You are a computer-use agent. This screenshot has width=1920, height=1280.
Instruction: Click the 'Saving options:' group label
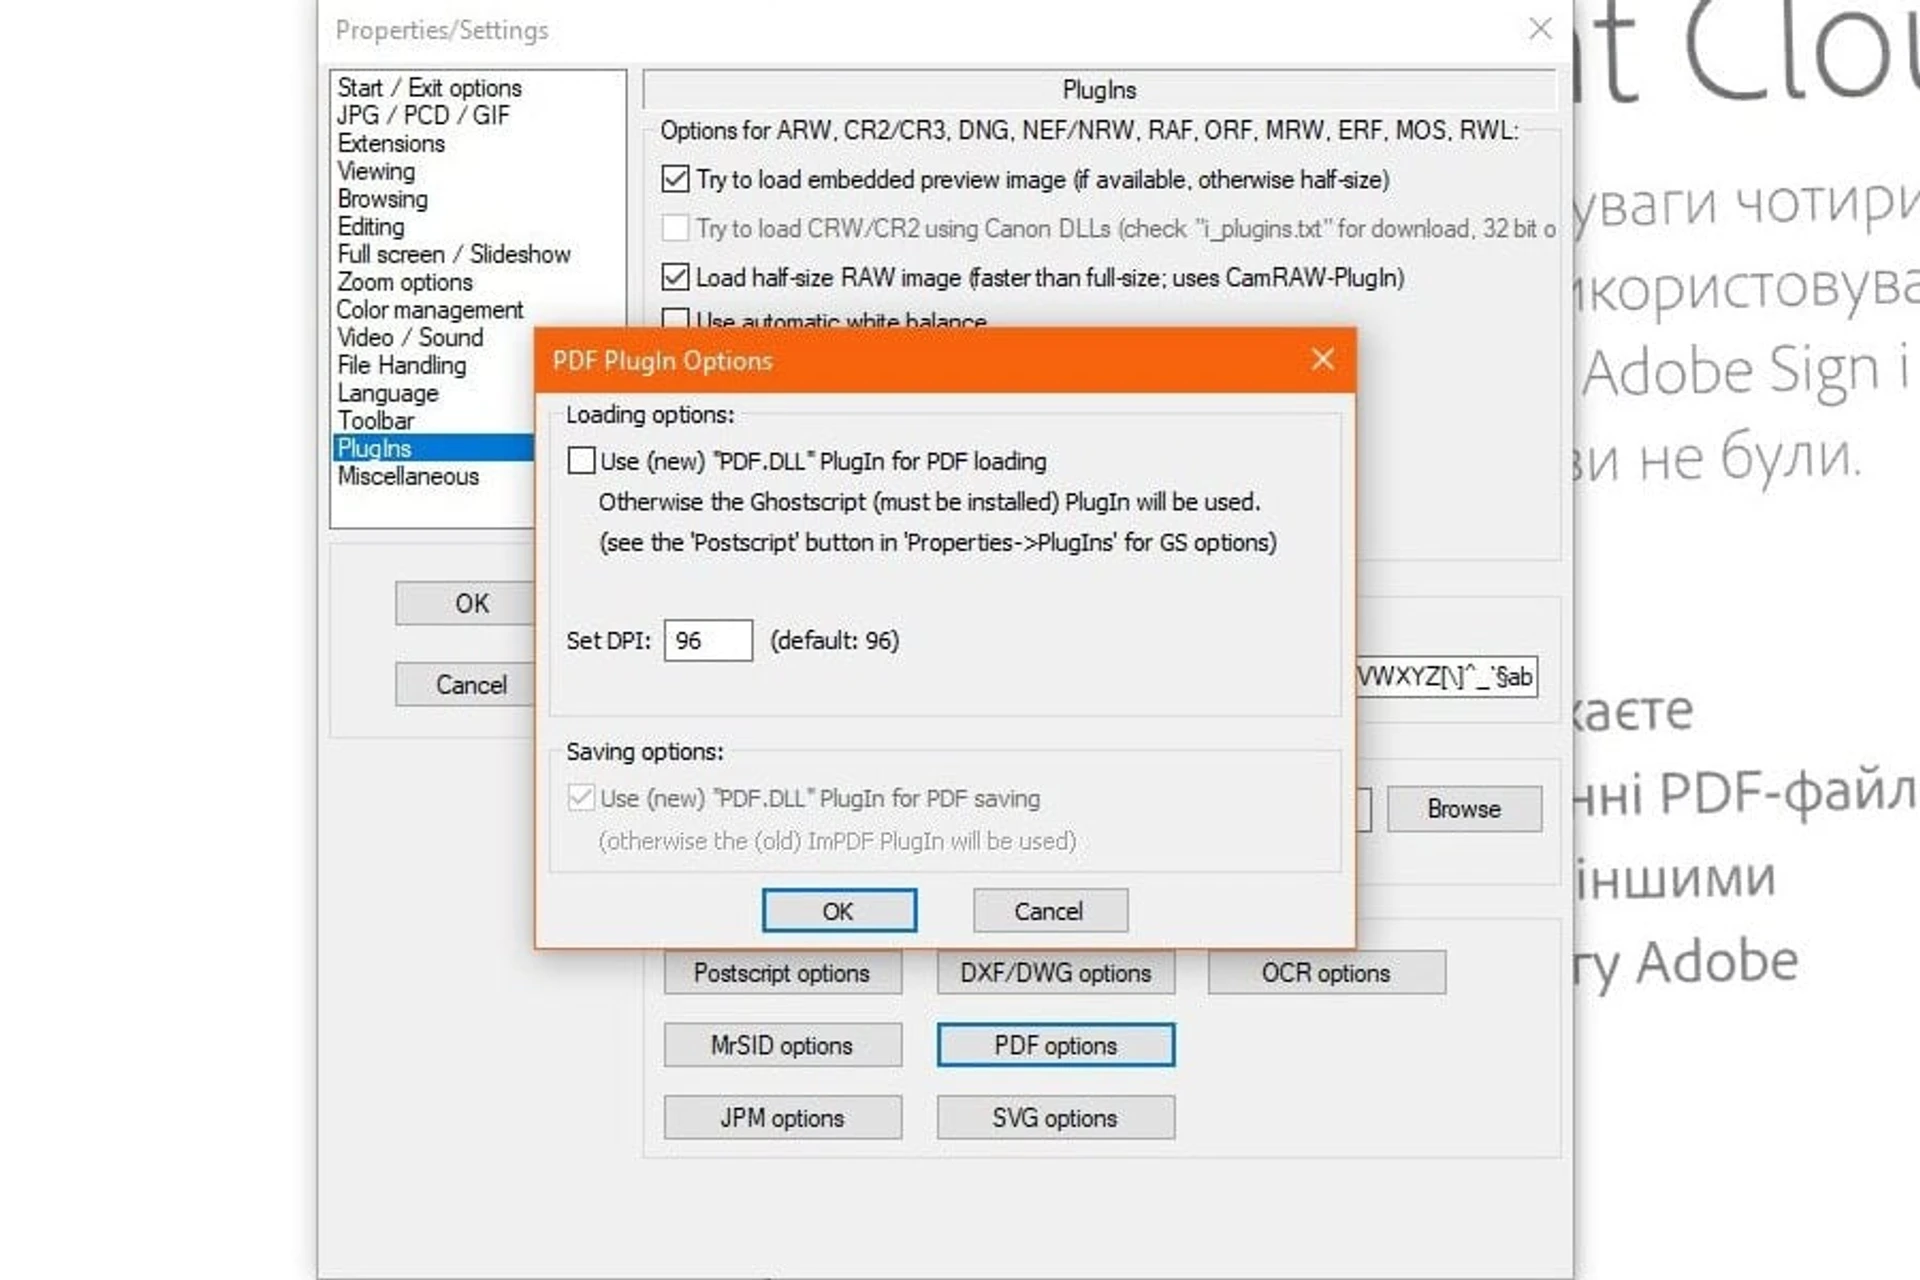pyautogui.click(x=645, y=751)
